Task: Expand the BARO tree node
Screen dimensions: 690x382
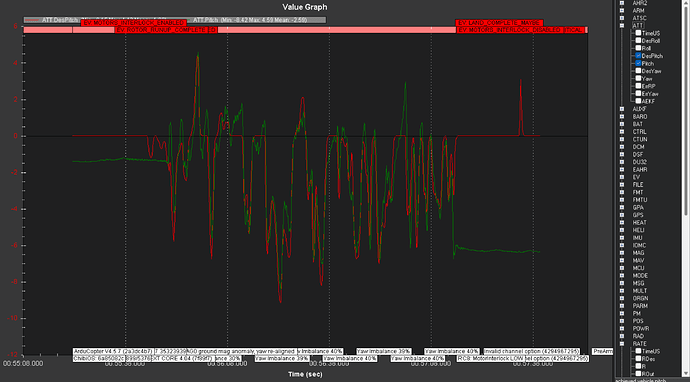Action: tap(622, 116)
